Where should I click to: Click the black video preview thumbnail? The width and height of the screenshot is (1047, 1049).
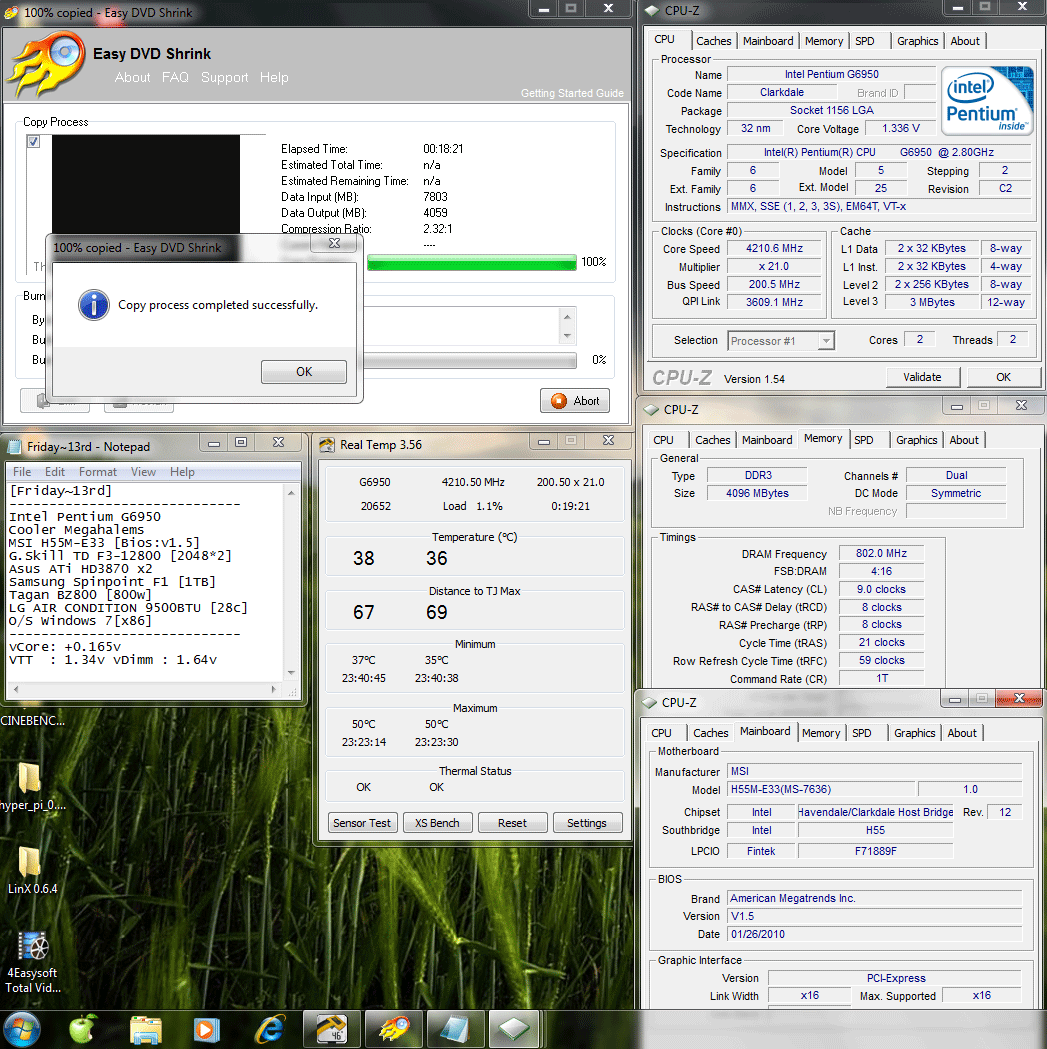(x=146, y=184)
